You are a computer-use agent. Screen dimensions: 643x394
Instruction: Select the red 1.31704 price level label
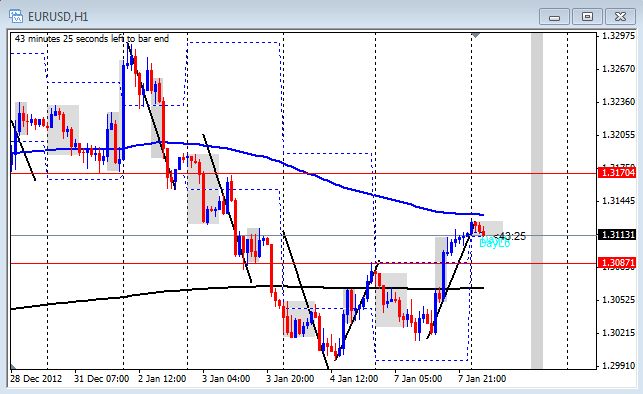(617, 173)
